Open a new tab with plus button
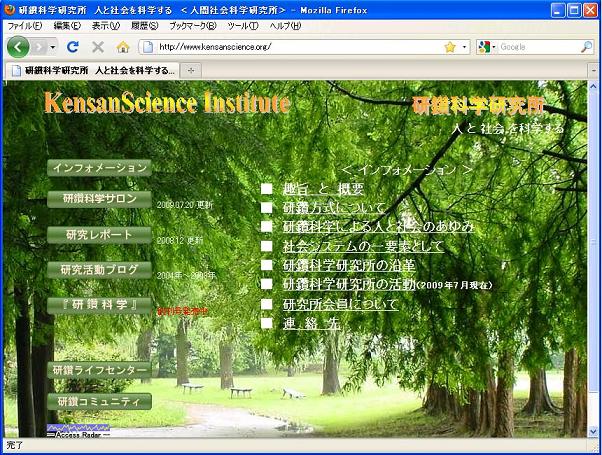Viewport: 602px width, 455px height. tap(191, 70)
